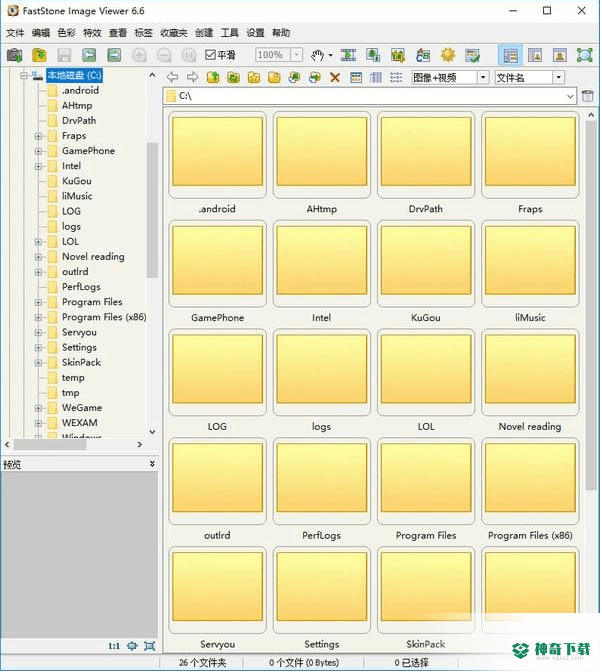Open the 特效 menu
Screen dimensions: 602x672
pyautogui.click(x=92, y=33)
